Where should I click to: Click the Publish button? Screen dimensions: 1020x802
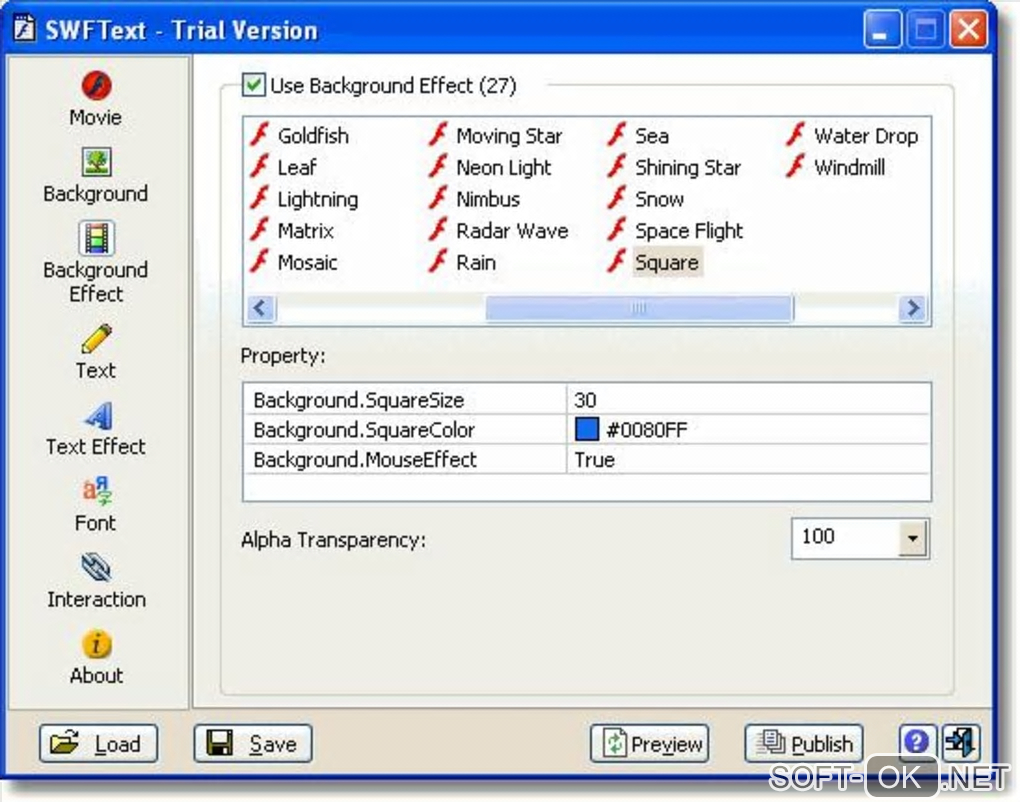click(804, 743)
